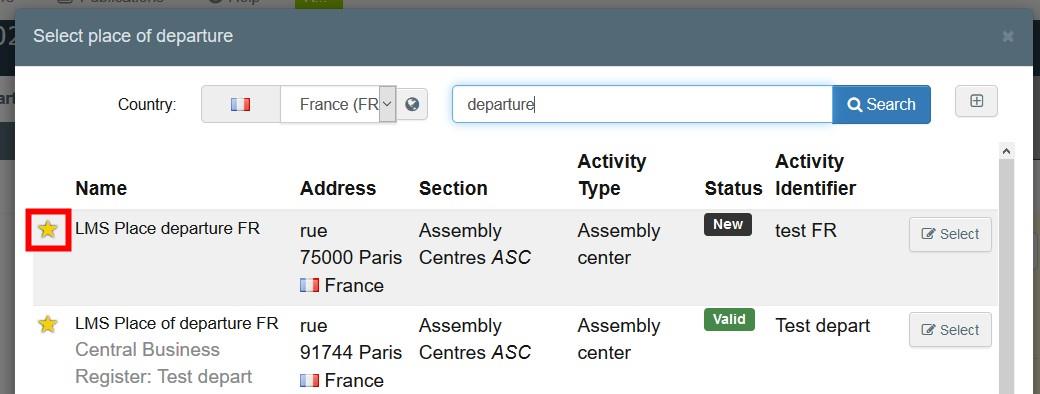Click the France flag in second row address
Viewport: 1040px width, 394px height.
tap(309, 380)
